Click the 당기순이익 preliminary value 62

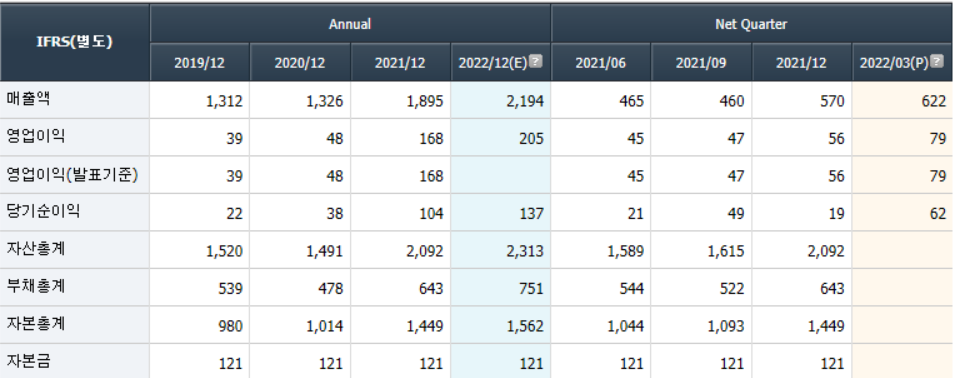[938, 213]
